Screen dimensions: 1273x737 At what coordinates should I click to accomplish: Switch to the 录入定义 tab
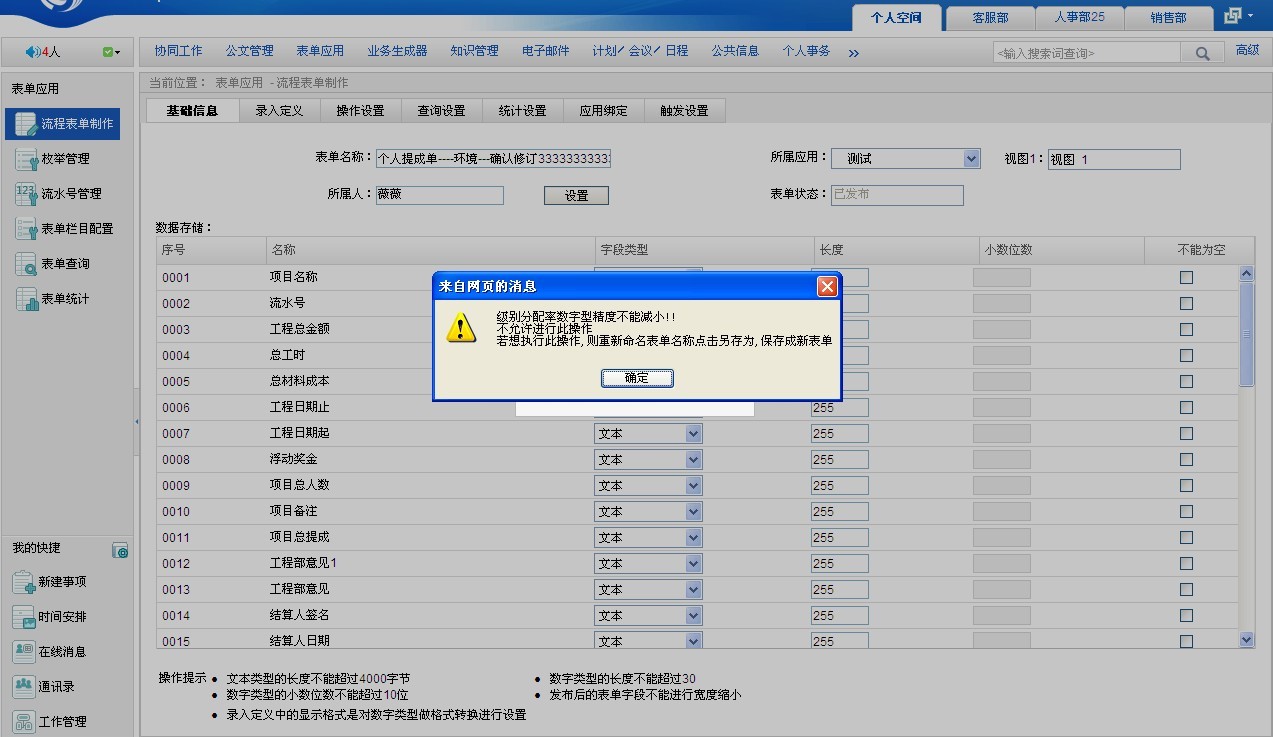pyautogui.click(x=279, y=111)
